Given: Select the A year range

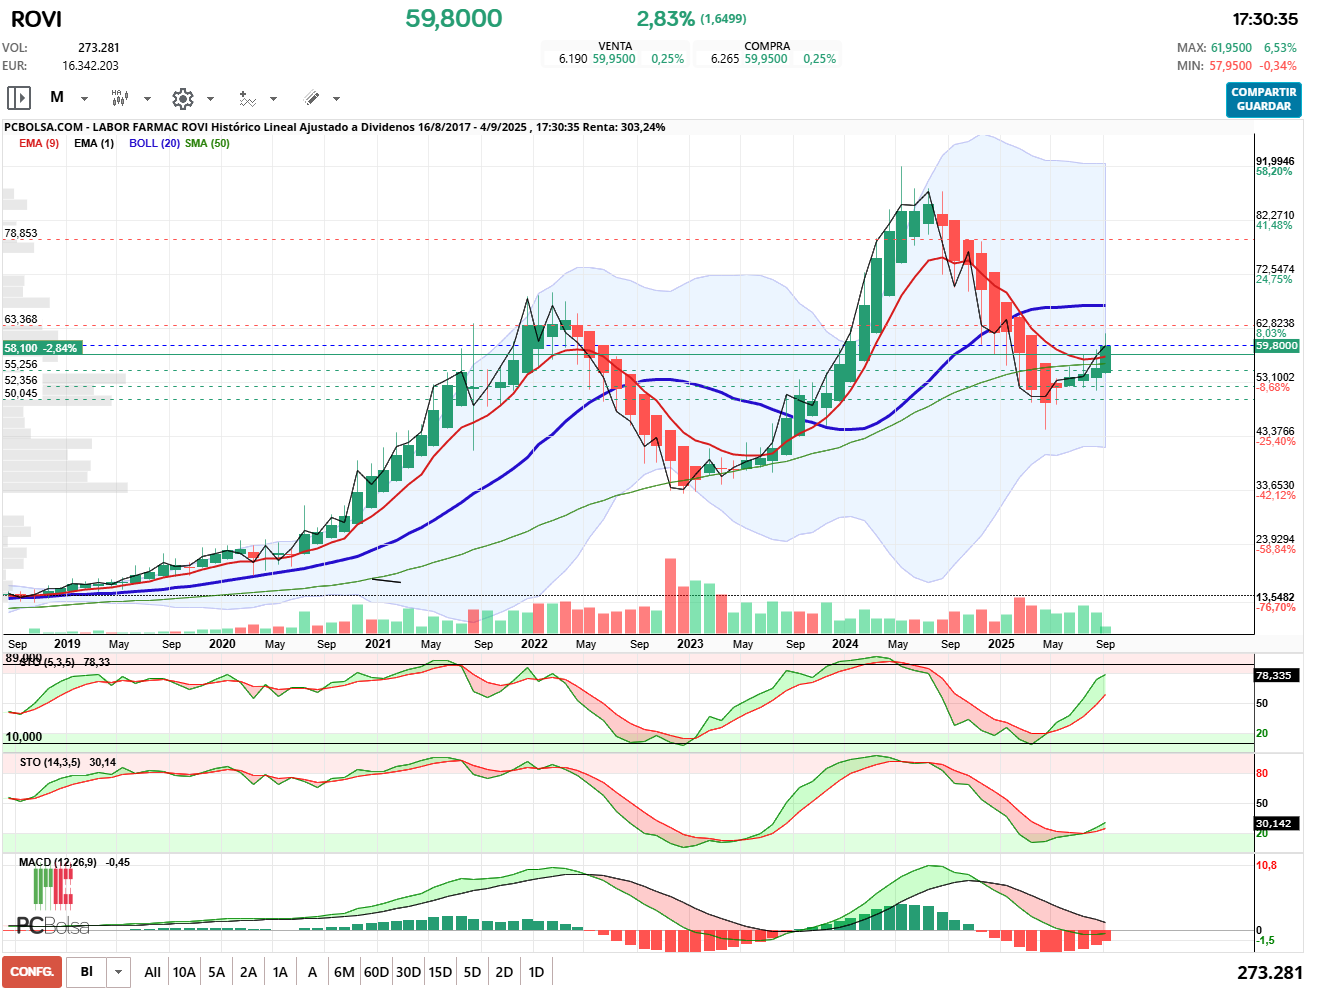Looking at the screenshot, I should pos(312,972).
